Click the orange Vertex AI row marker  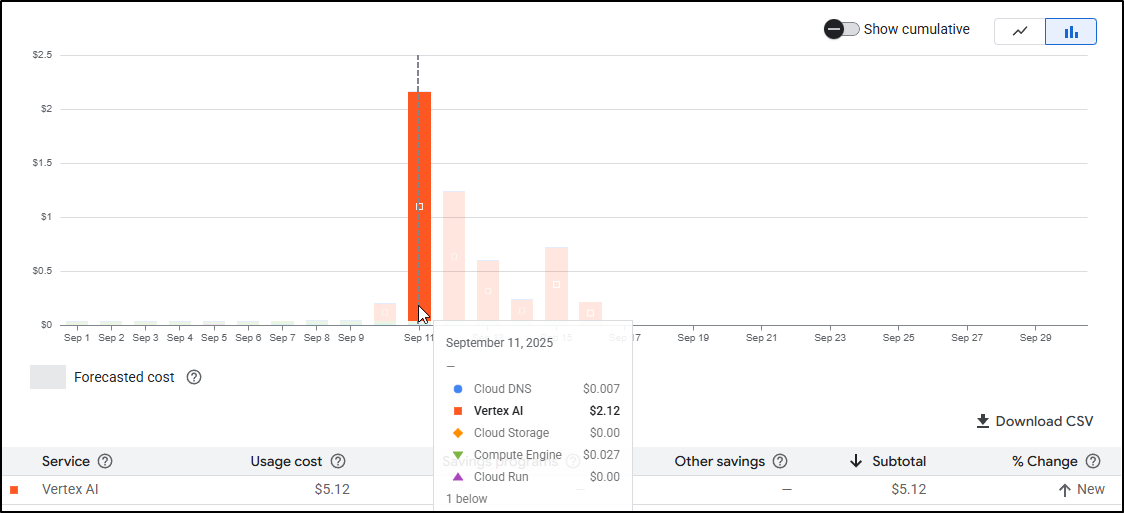coord(14,490)
